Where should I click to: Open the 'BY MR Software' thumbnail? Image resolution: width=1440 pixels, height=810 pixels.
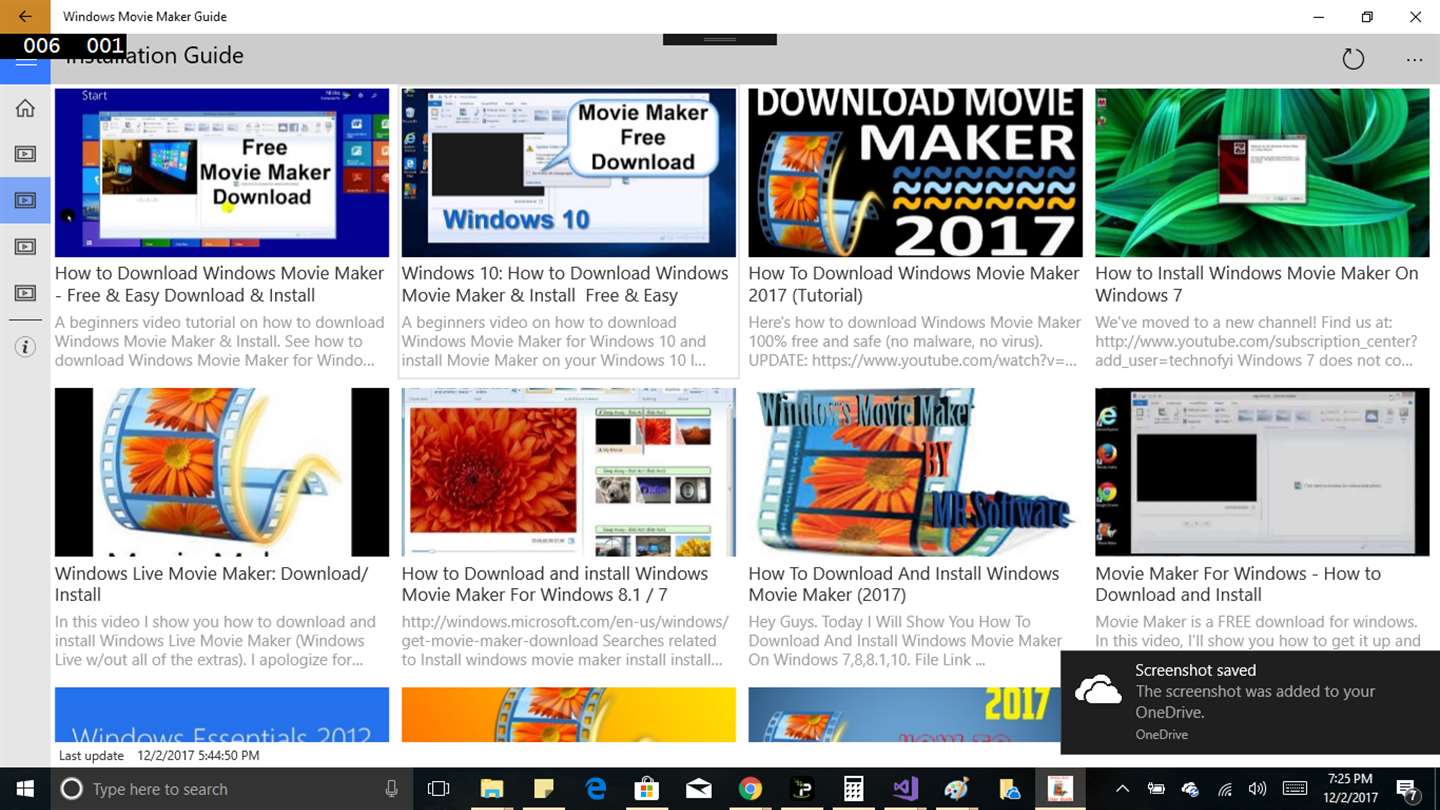click(915, 472)
